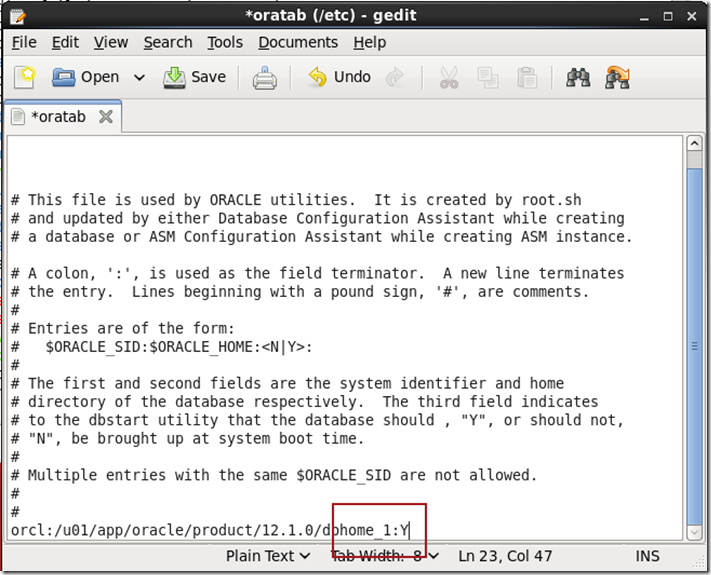Undo the last edit

click(x=339, y=77)
